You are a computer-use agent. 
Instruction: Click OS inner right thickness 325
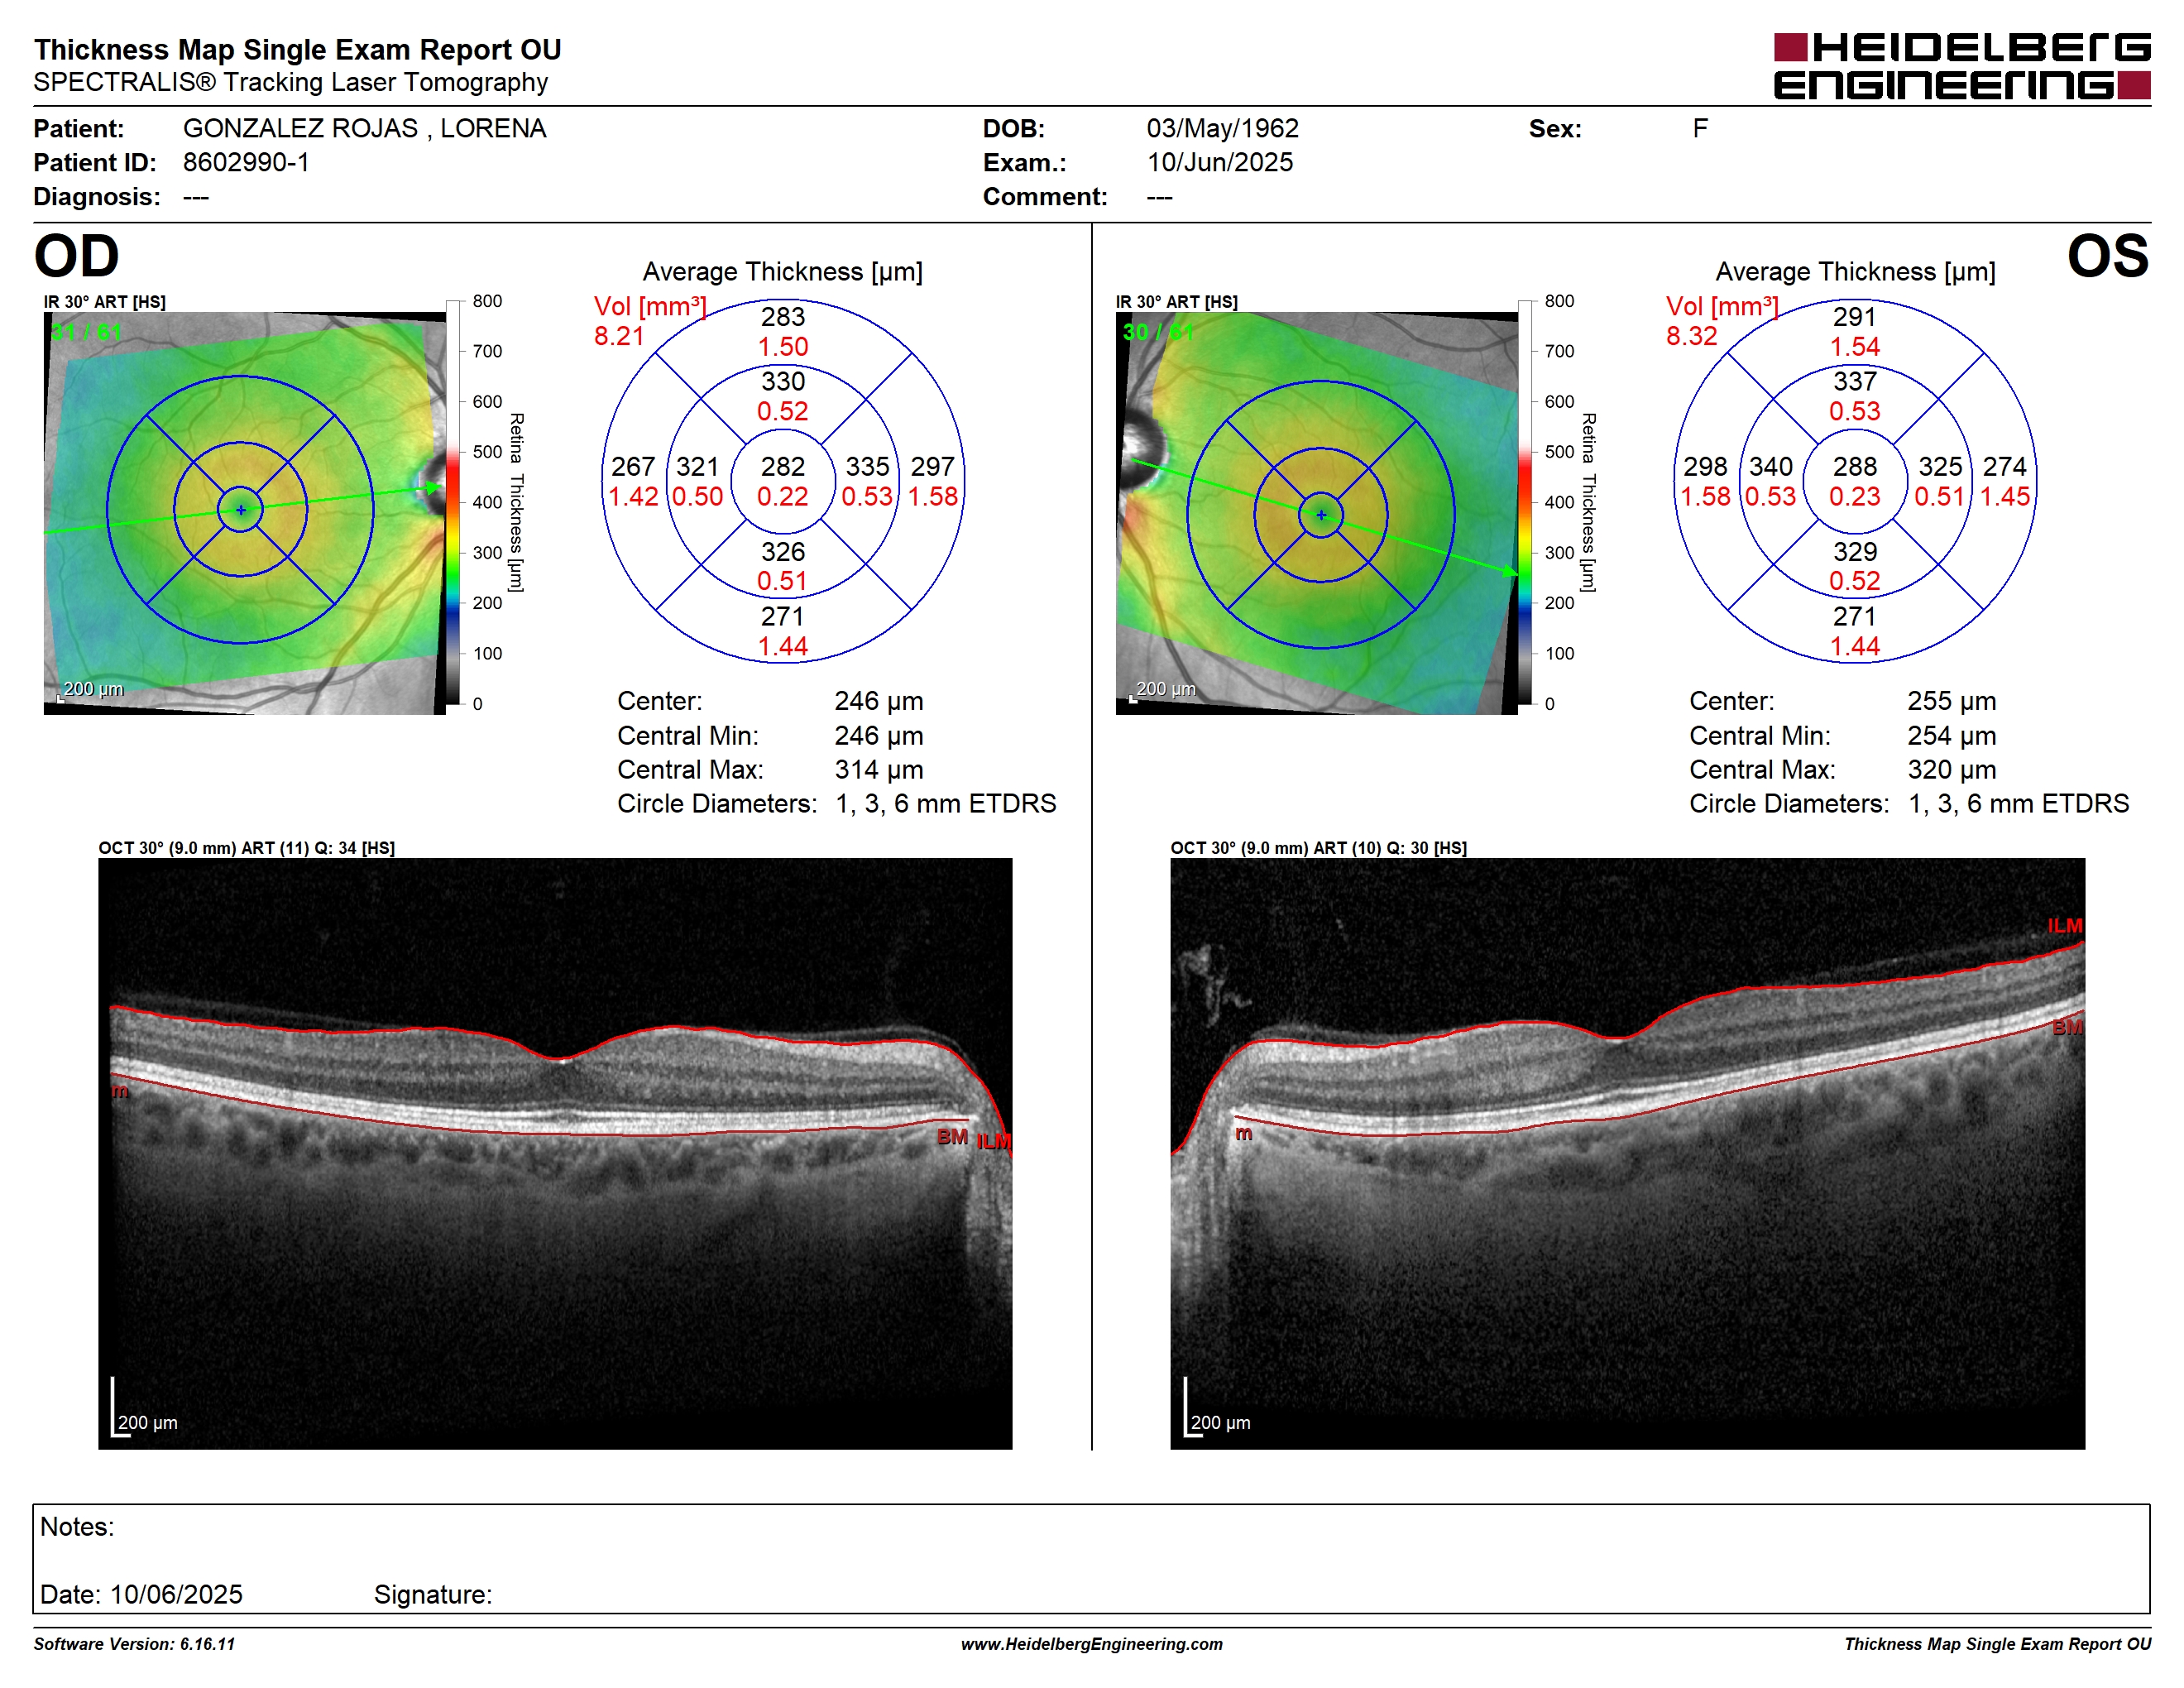(1940, 466)
